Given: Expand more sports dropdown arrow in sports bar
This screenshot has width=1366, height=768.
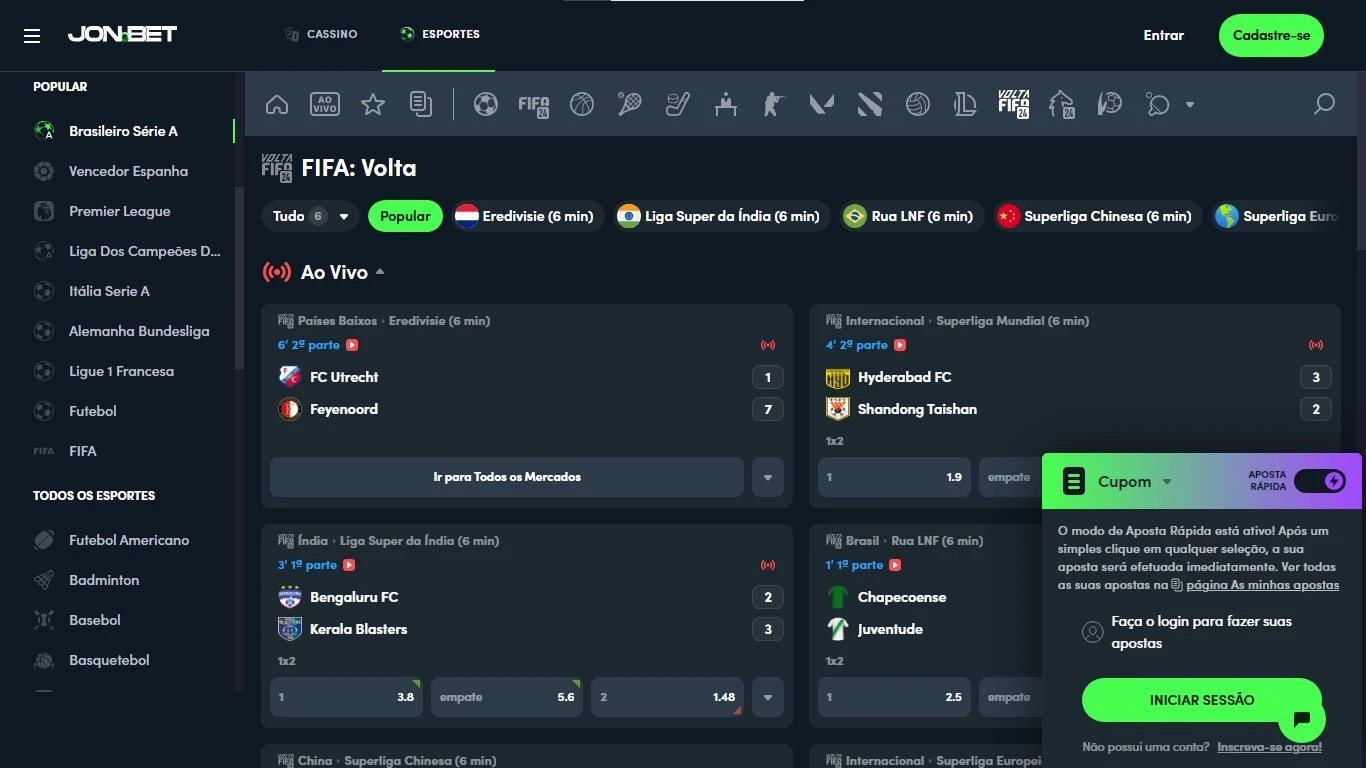Looking at the screenshot, I should click(x=1190, y=104).
